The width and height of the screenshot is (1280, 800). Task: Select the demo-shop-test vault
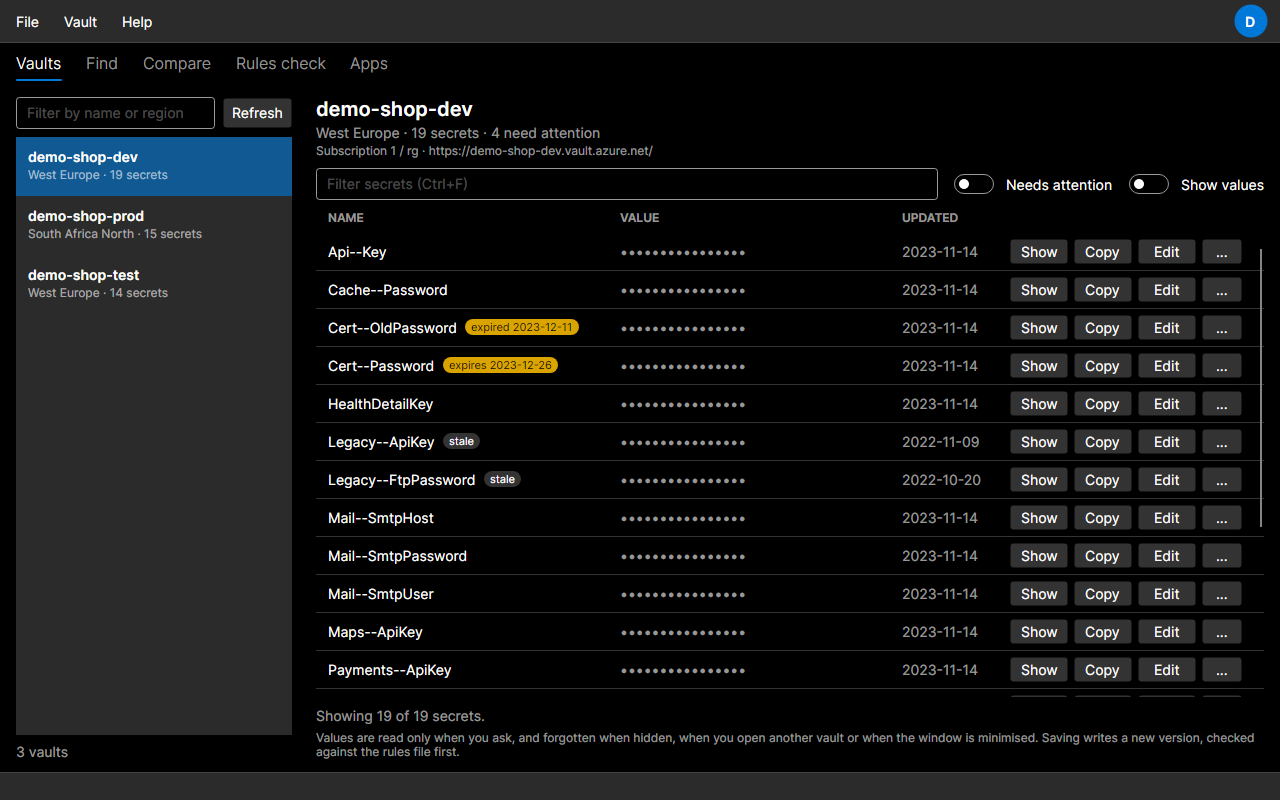click(x=154, y=284)
